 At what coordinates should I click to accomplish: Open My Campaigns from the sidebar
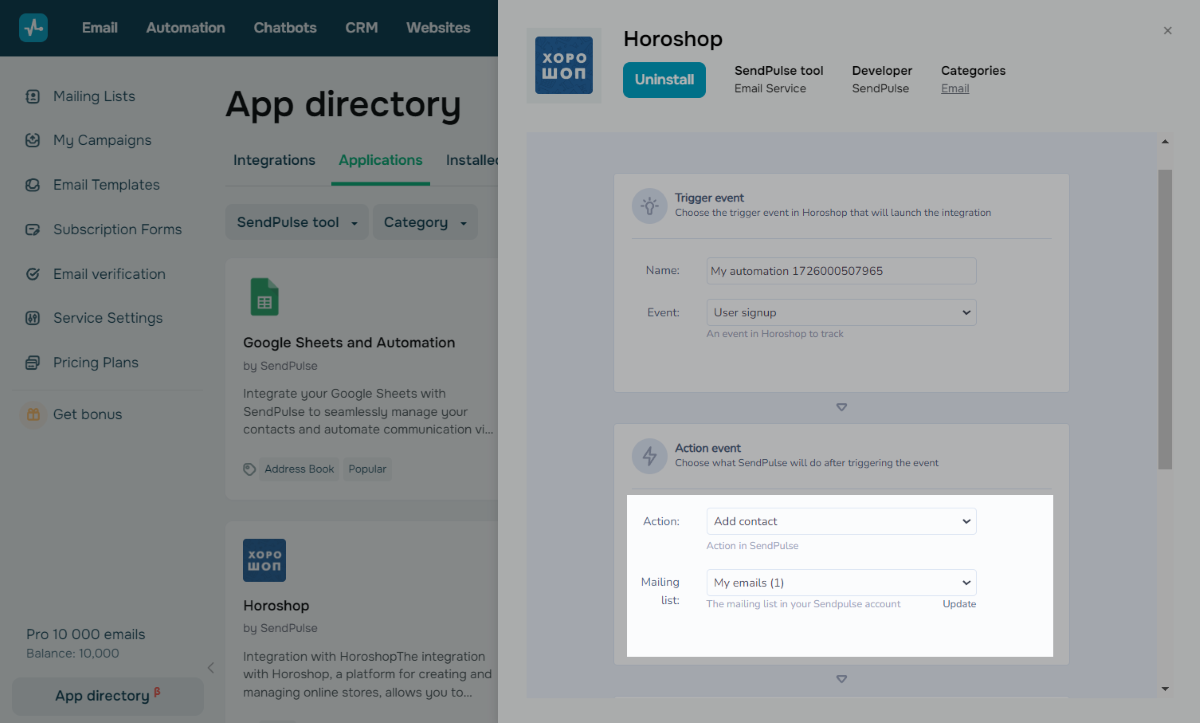(102, 141)
